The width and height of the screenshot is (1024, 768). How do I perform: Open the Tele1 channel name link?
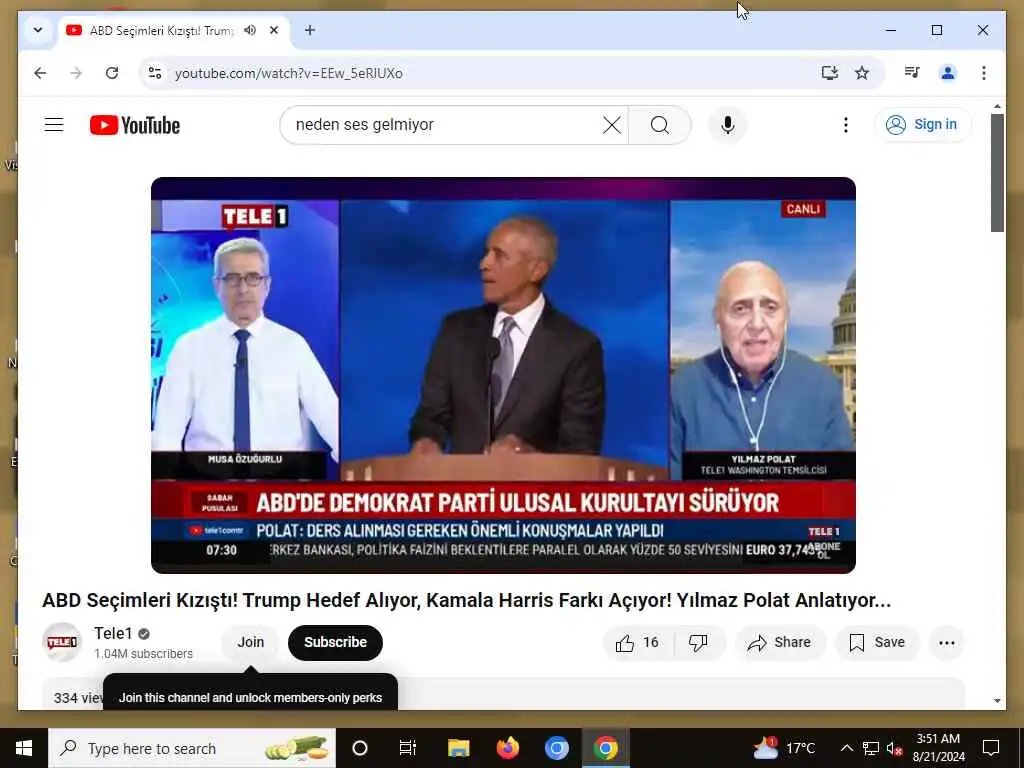(x=114, y=633)
